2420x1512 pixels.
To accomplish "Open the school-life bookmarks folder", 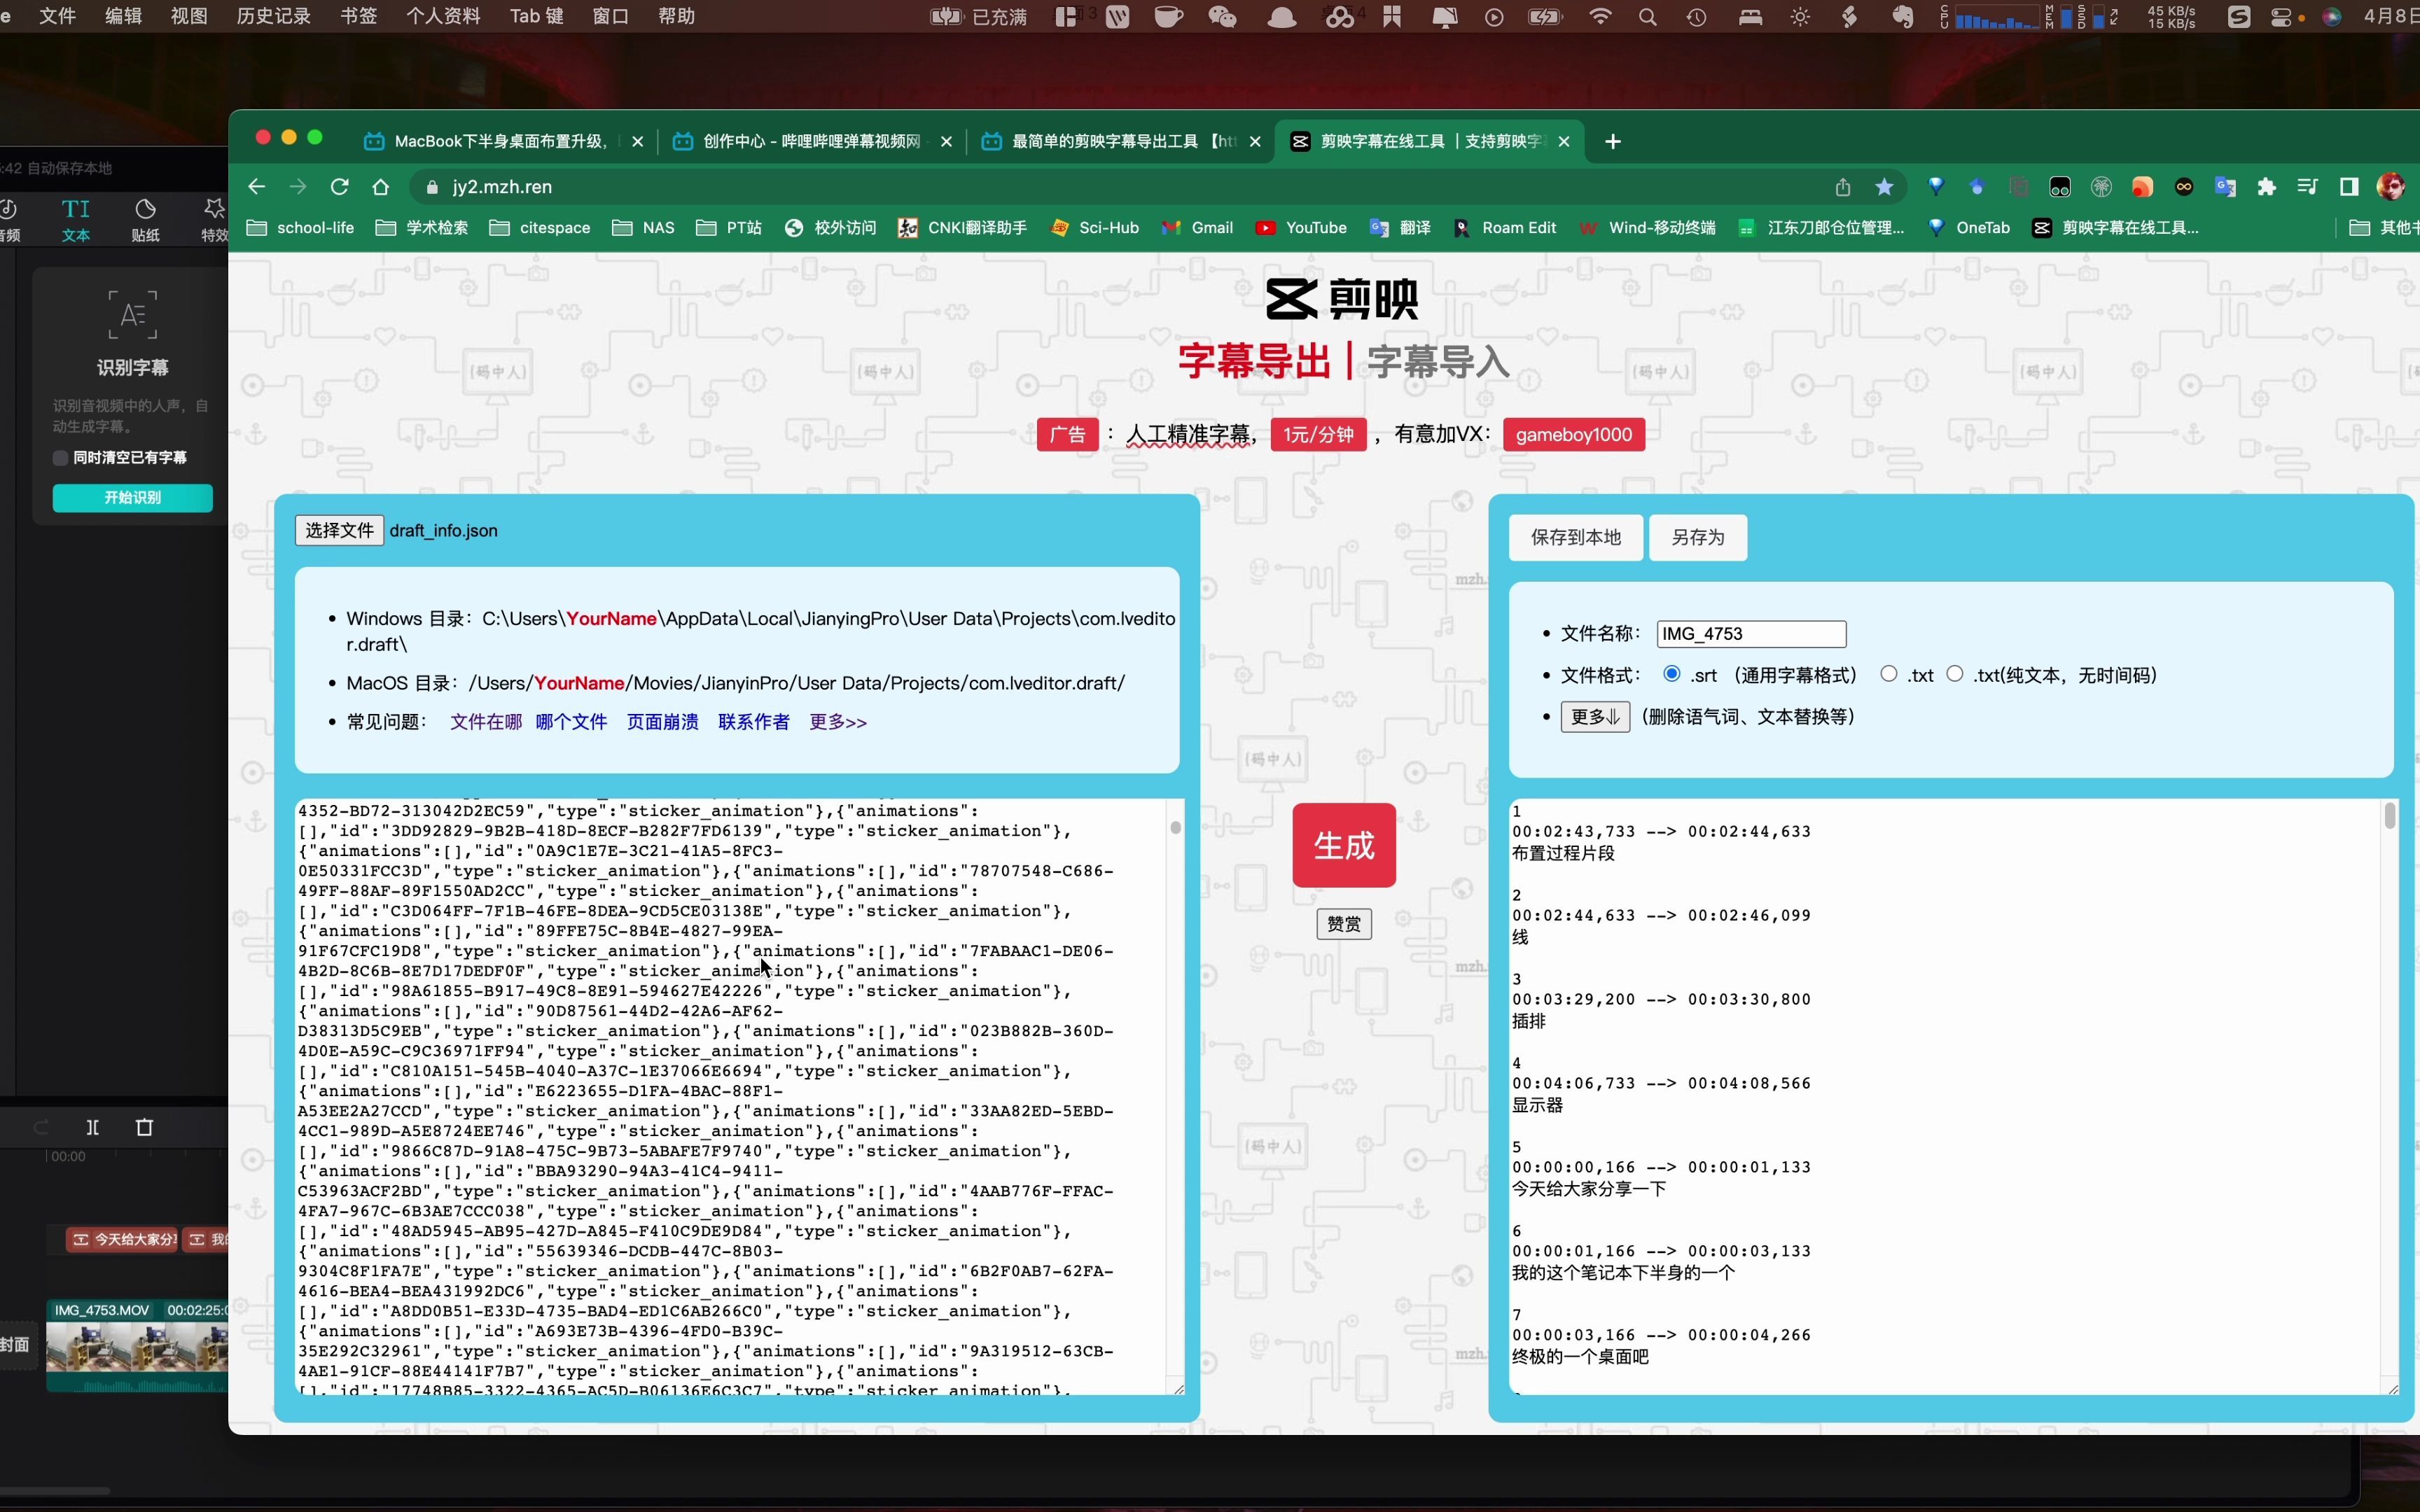I will (x=300, y=228).
